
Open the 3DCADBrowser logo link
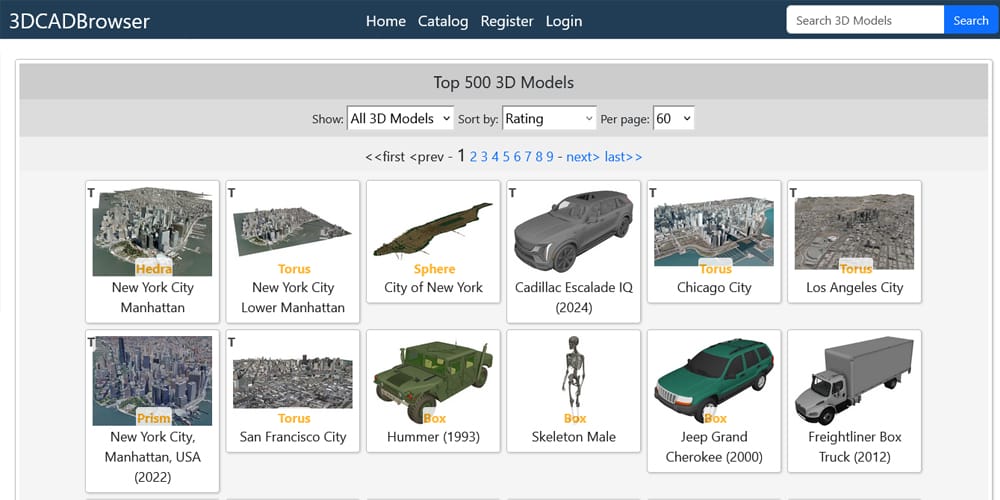point(79,21)
